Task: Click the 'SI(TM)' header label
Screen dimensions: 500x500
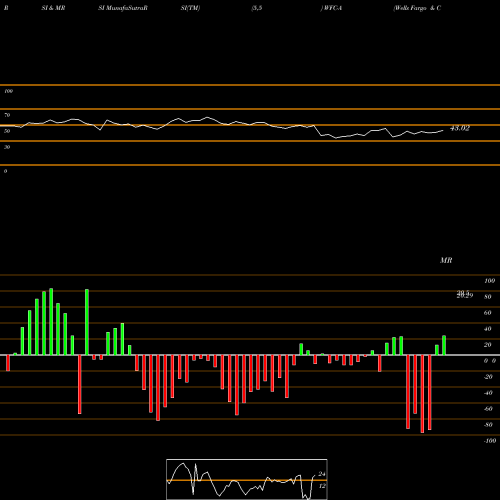Action: click(x=190, y=8)
